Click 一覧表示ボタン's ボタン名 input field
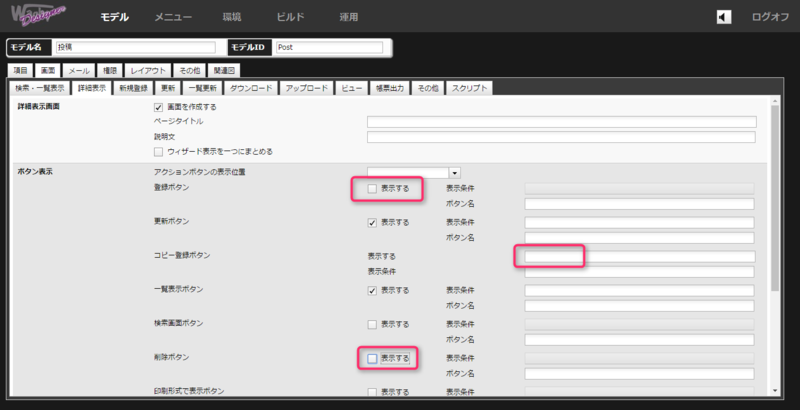Image resolution: width=800 pixels, height=410 pixels. tap(639, 306)
